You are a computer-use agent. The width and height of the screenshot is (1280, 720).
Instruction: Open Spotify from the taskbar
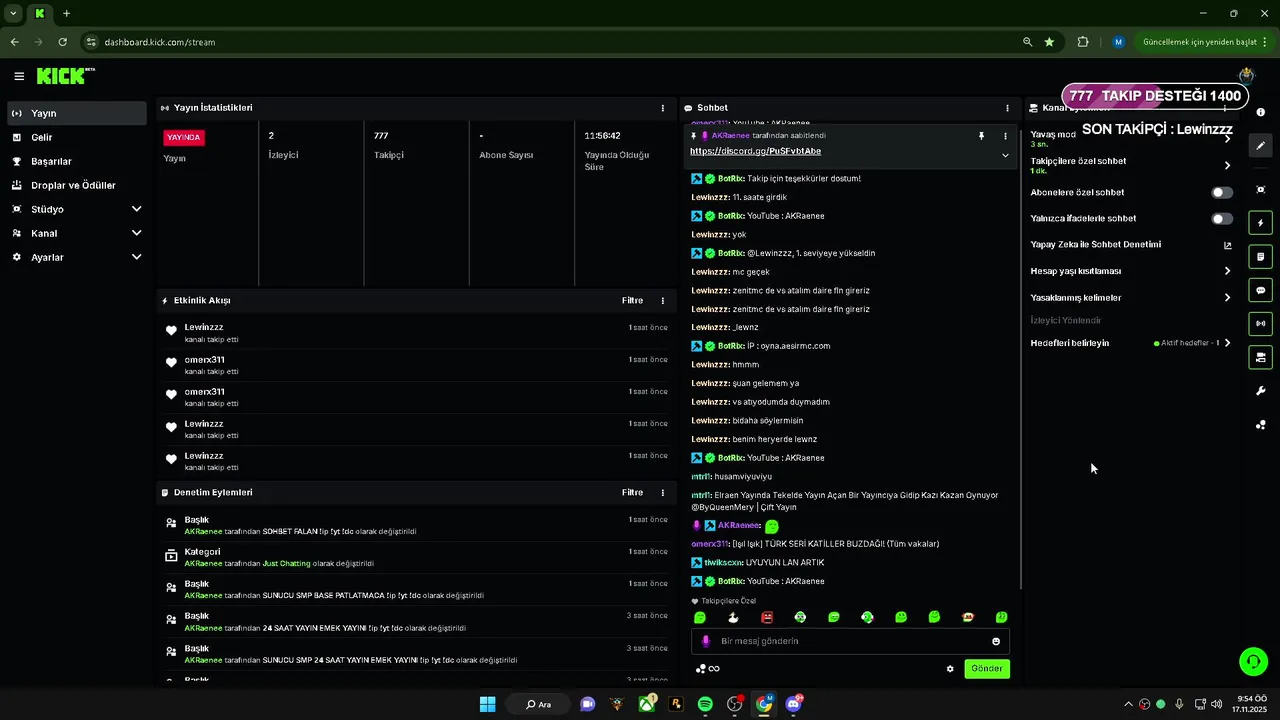point(705,704)
